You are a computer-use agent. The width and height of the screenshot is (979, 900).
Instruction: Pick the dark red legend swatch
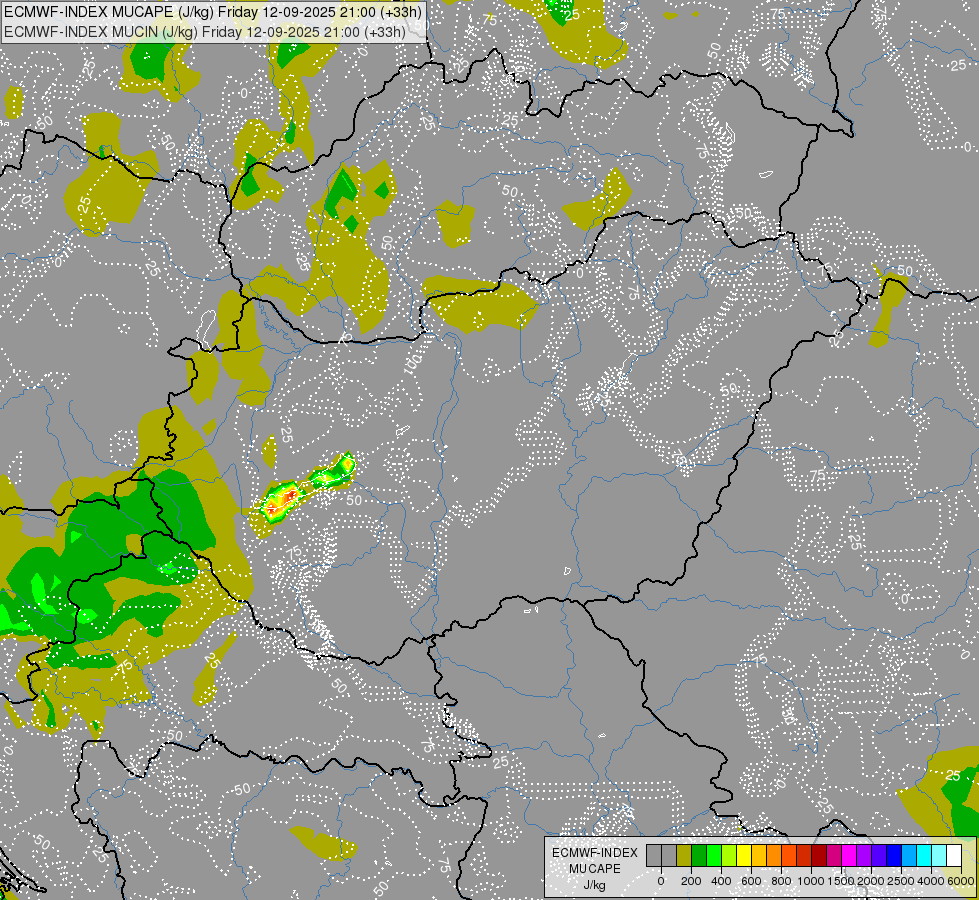click(820, 856)
